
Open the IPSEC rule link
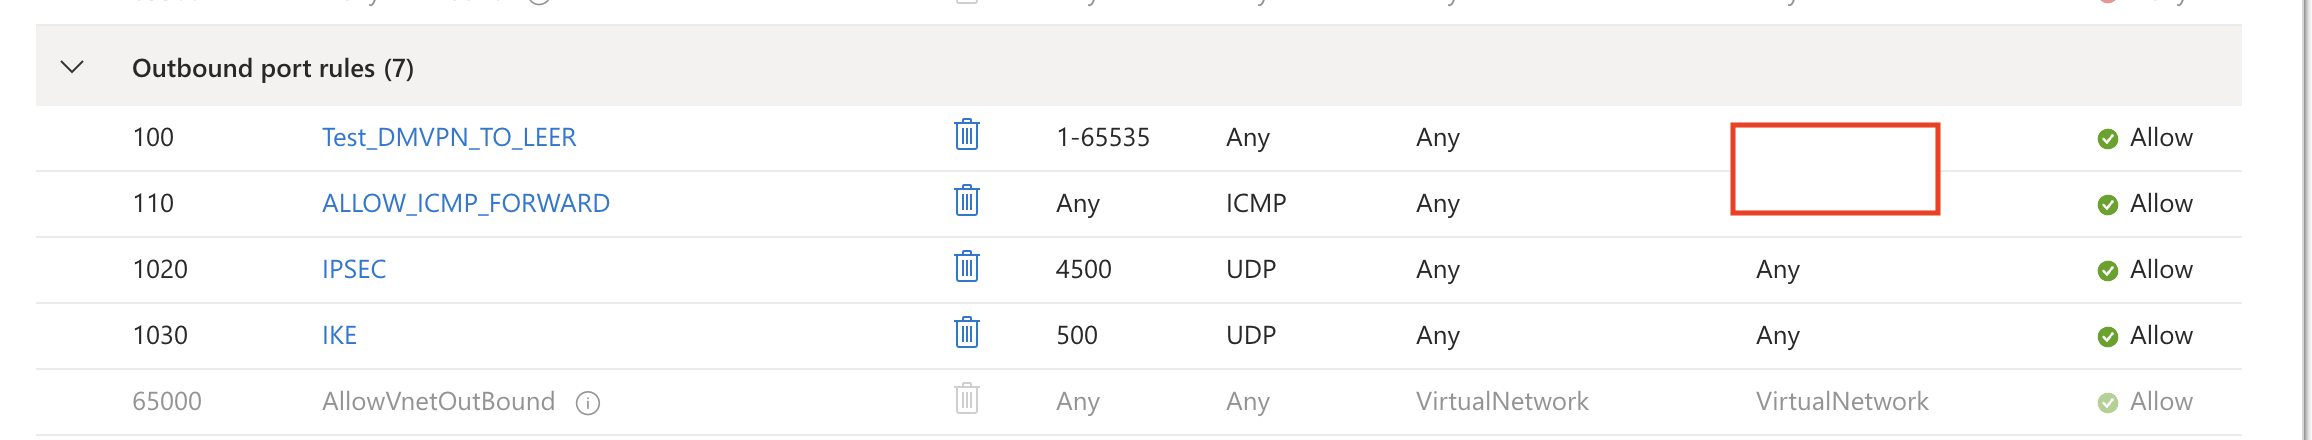353,269
